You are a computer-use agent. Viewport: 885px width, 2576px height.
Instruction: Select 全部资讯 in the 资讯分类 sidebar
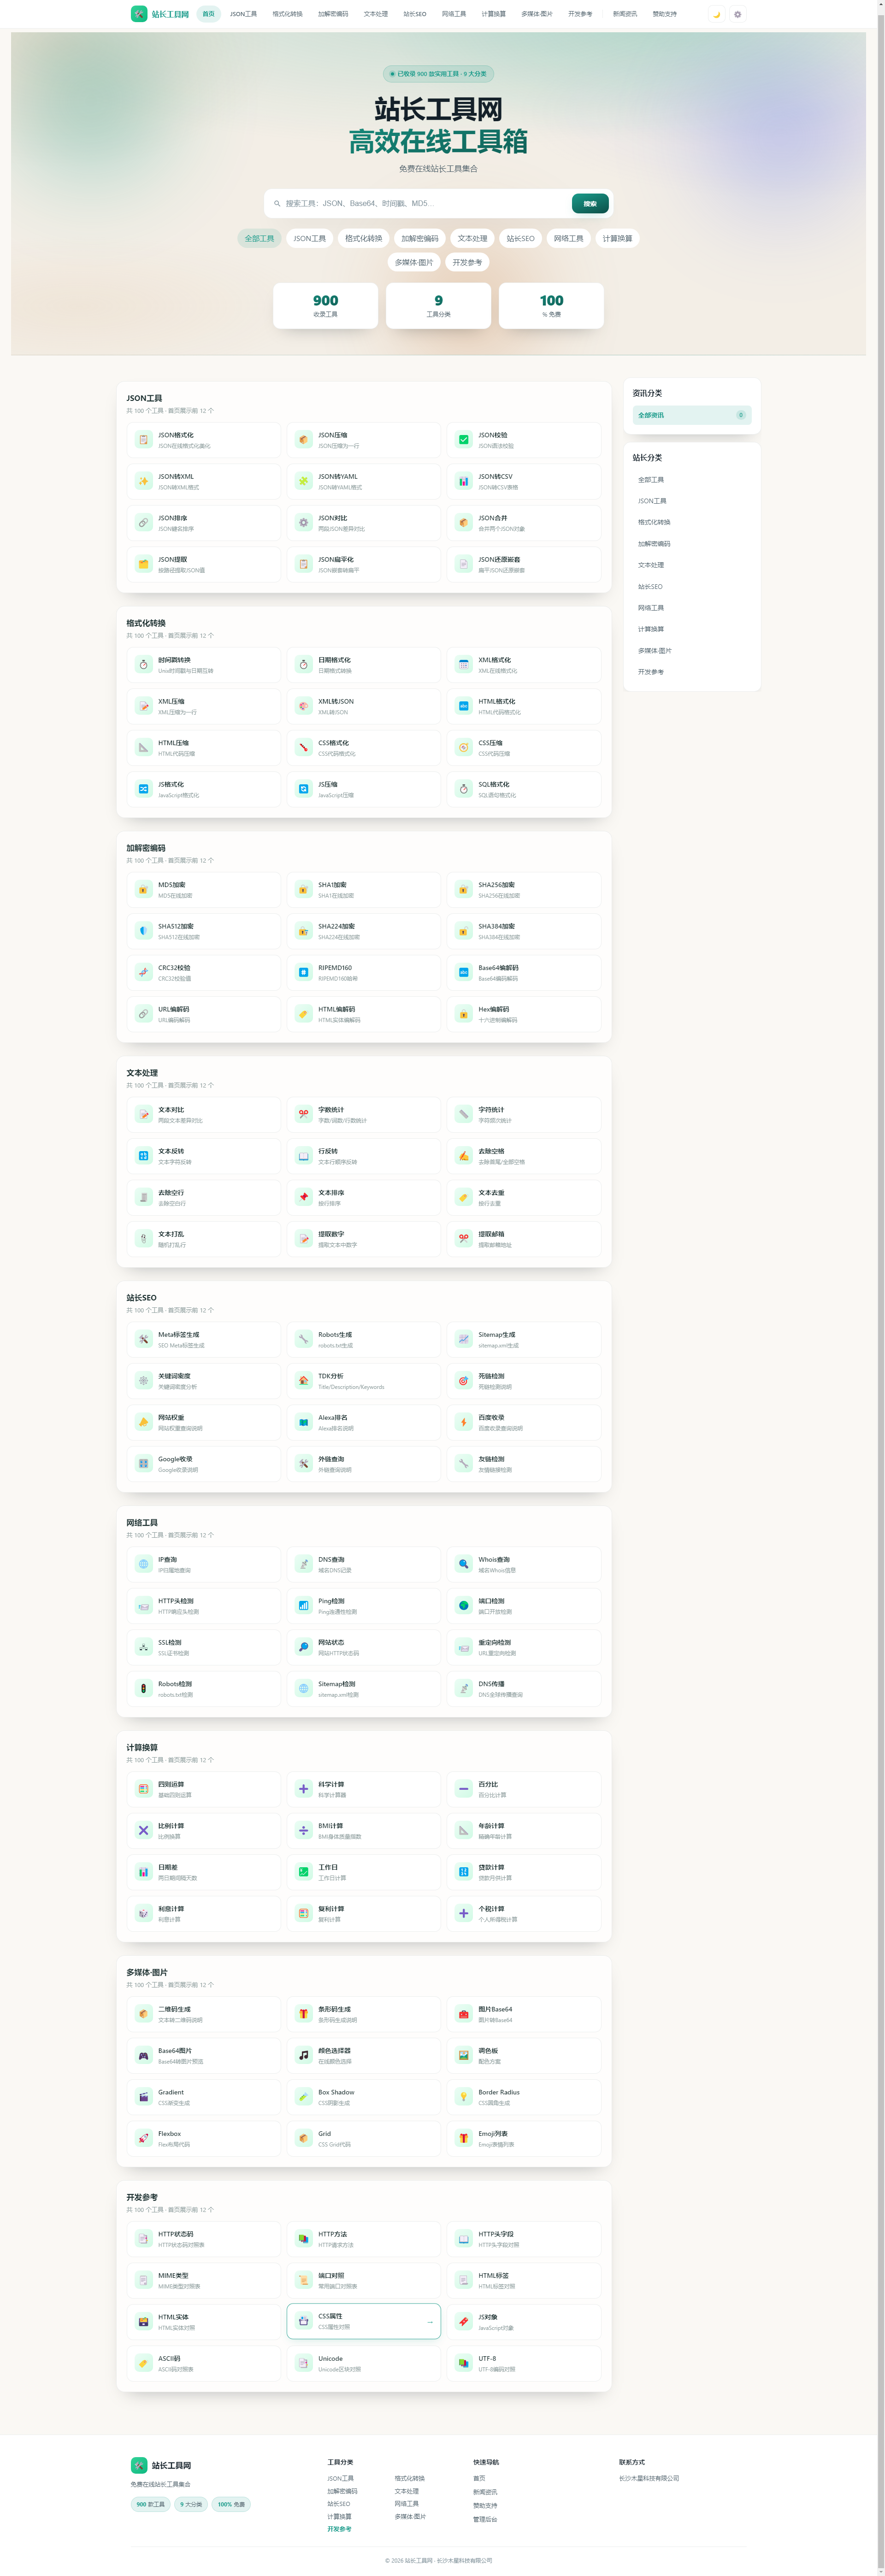[x=692, y=415]
